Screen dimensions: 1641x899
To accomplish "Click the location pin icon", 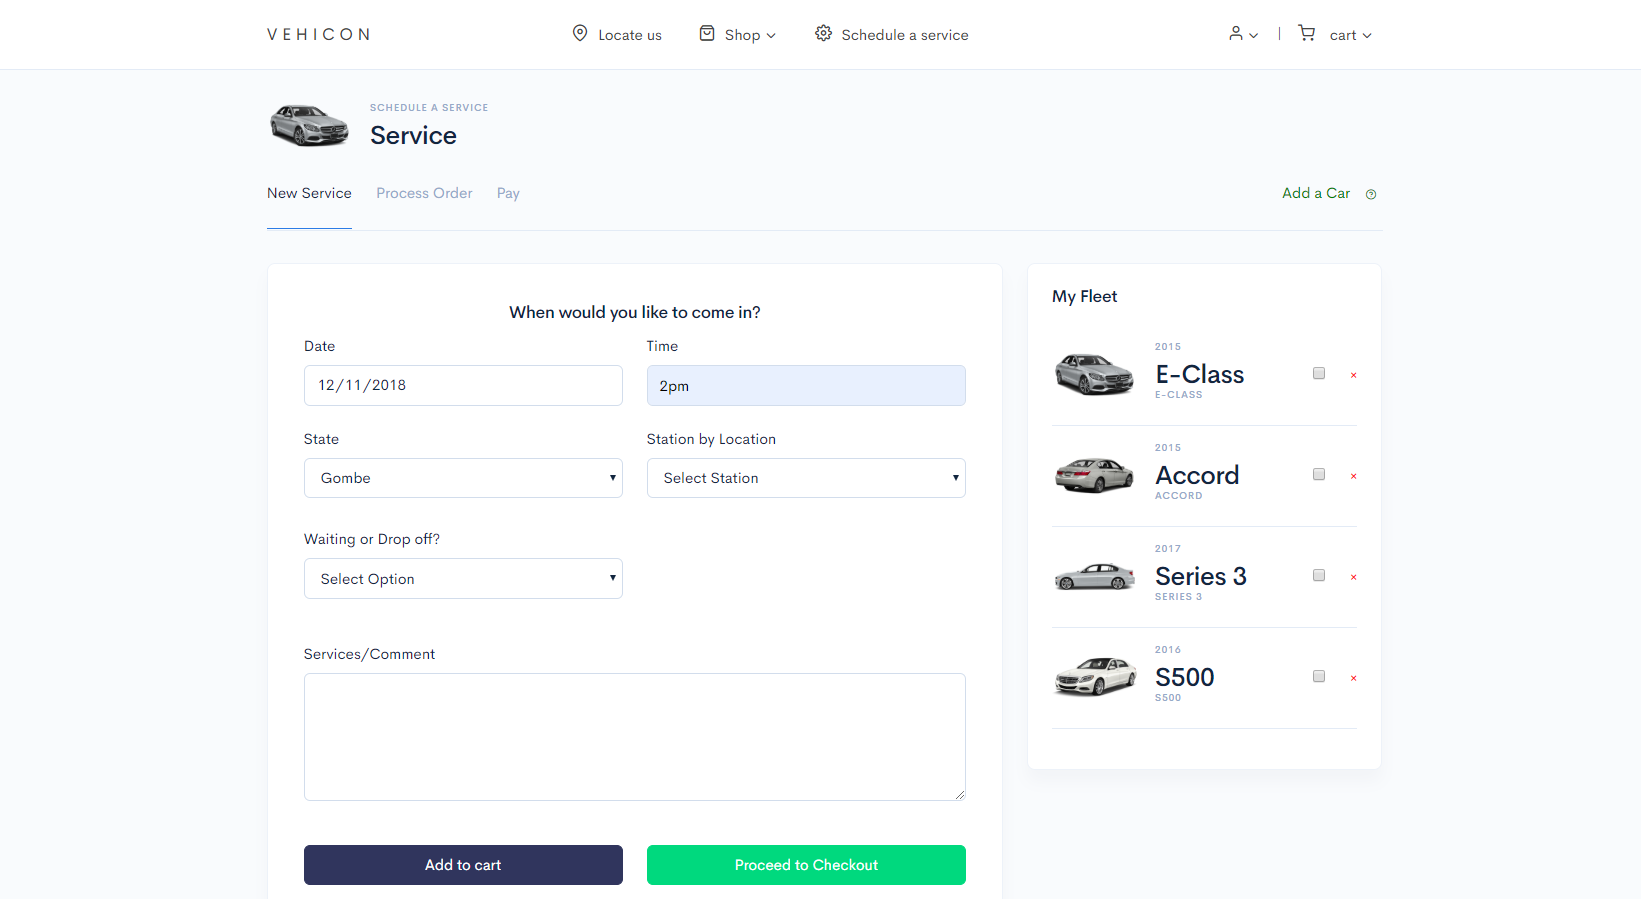I will click(579, 33).
